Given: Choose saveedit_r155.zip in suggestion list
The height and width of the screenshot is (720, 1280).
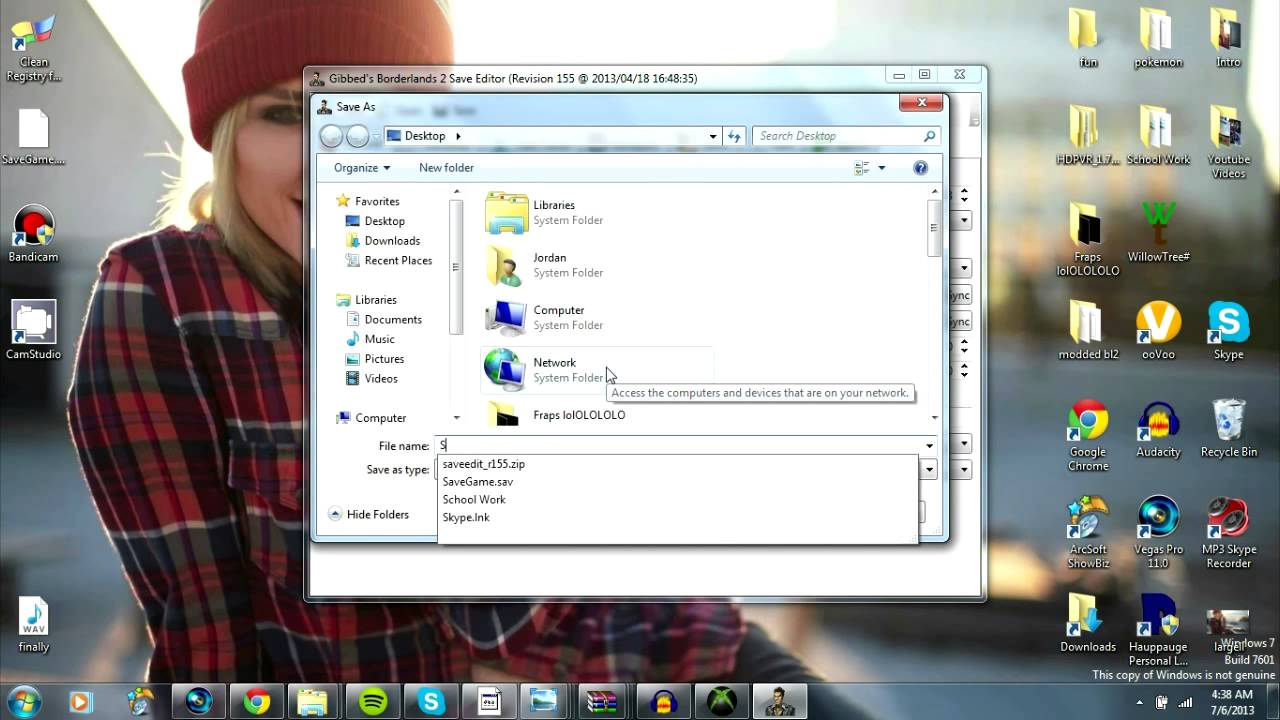Looking at the screenshot, I should (x=483, y=464).
